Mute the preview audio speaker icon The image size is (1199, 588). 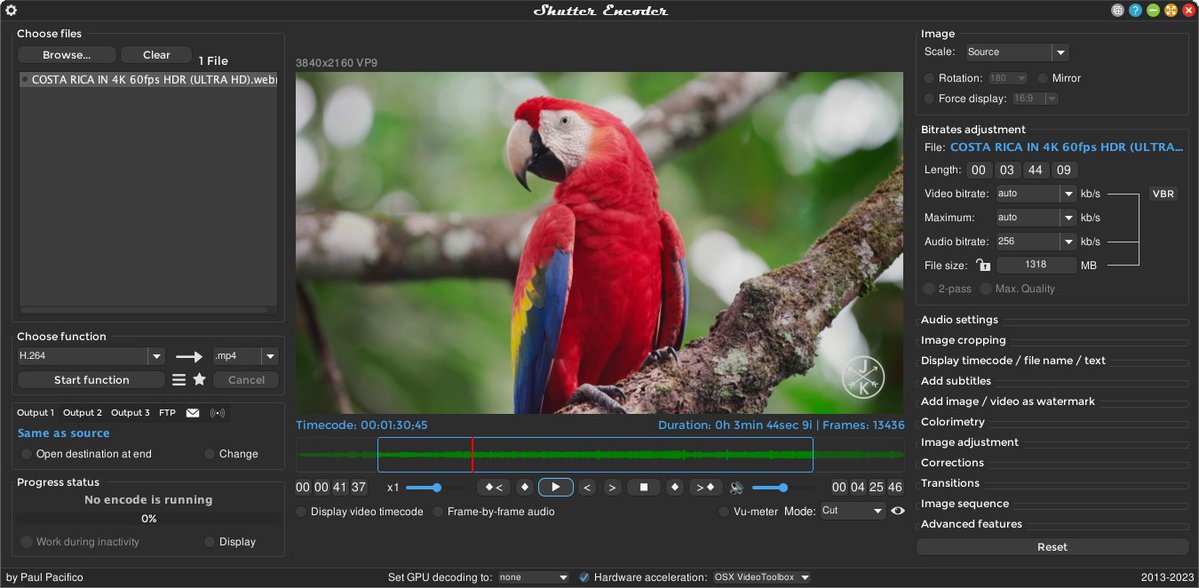click(x=736, y=488)
